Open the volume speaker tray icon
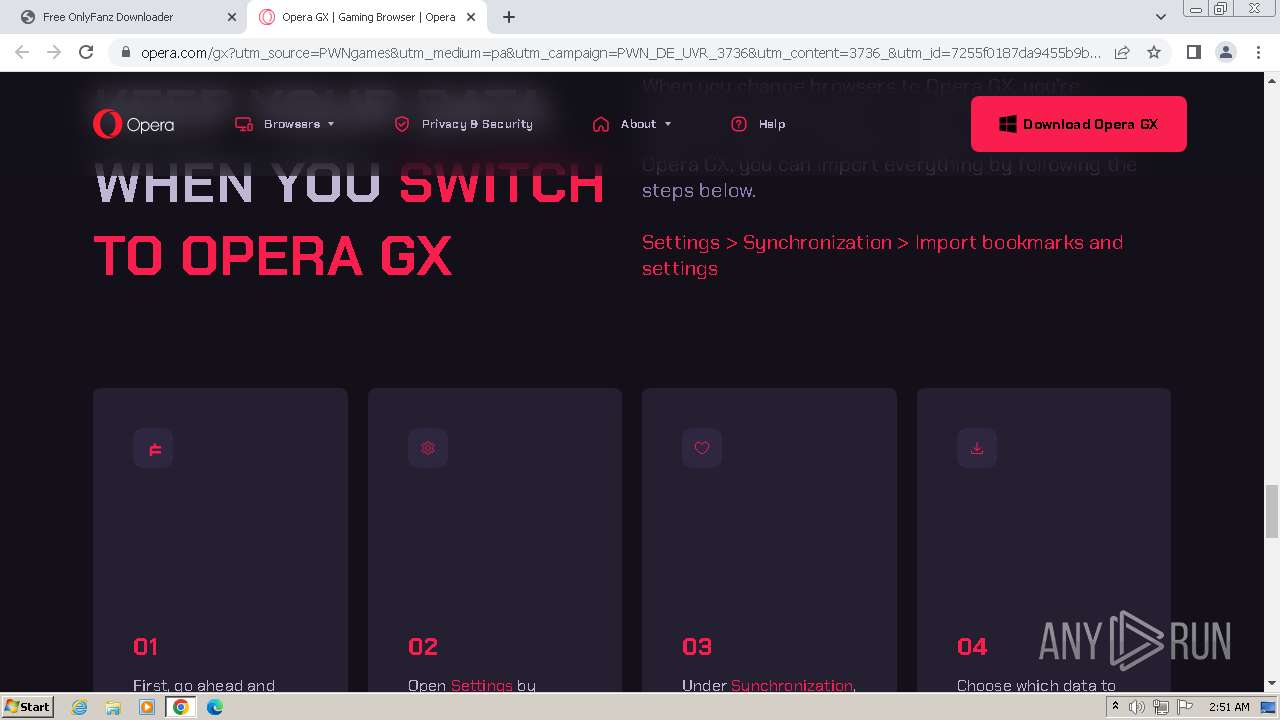 1137,707
